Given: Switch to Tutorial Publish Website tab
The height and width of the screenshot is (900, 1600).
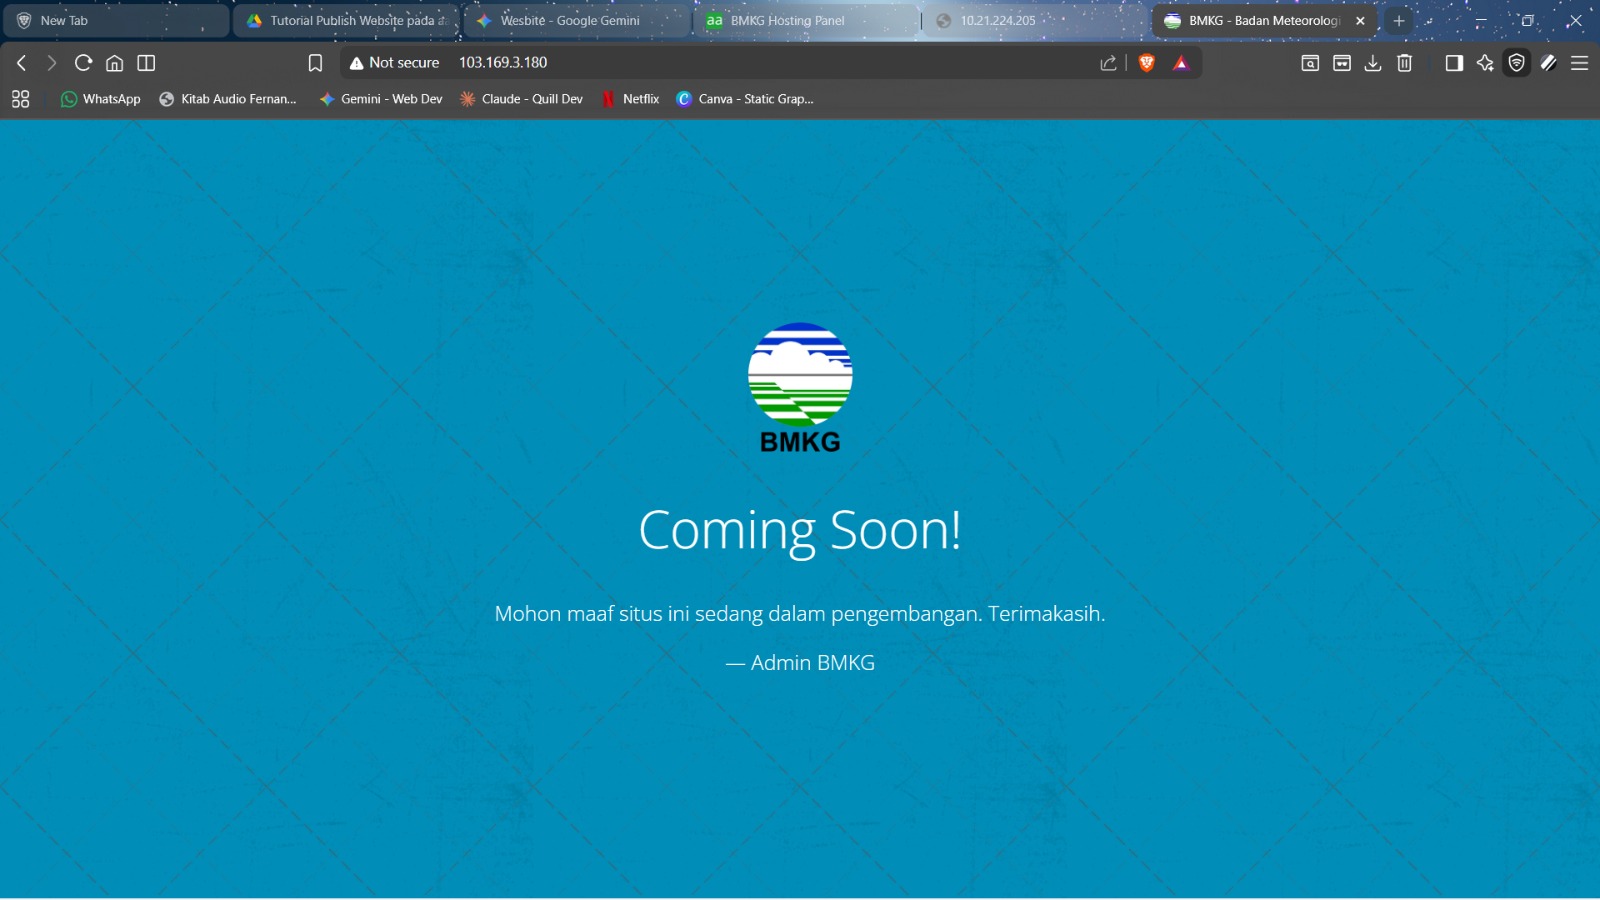Looking at the screenshot, I should [347, 21].
